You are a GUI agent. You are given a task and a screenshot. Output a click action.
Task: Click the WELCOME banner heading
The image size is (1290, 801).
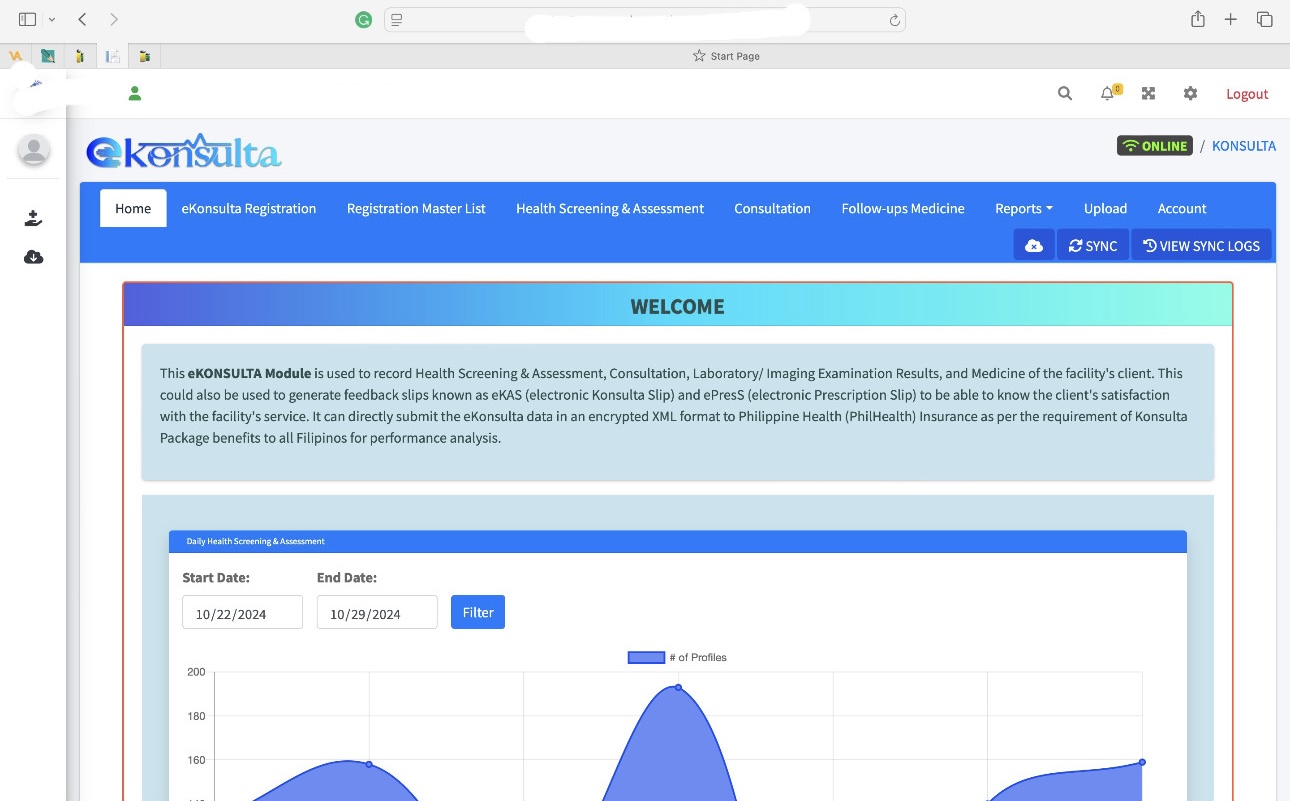point(678,307)
